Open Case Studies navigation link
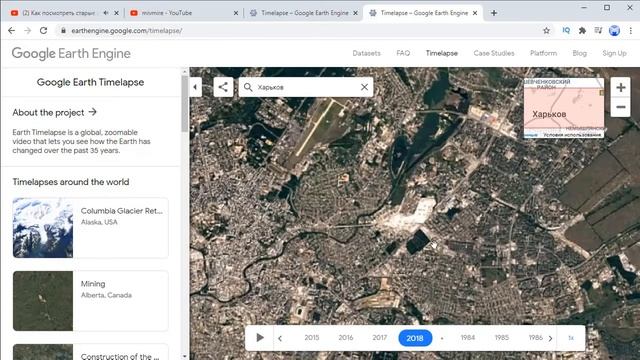640x360 pixels. (494, 53)
